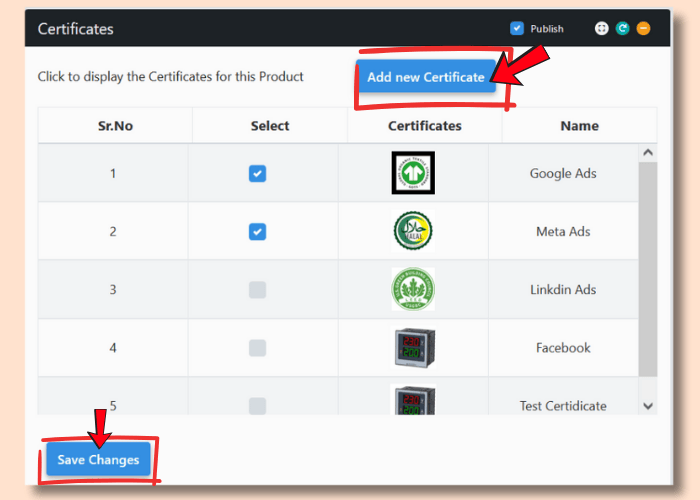The width and height of the screenshot is (700, 500).
Task: Click the Meta Ads halal certificate logo
Action: pyautogui.click(x=413, y=231)
